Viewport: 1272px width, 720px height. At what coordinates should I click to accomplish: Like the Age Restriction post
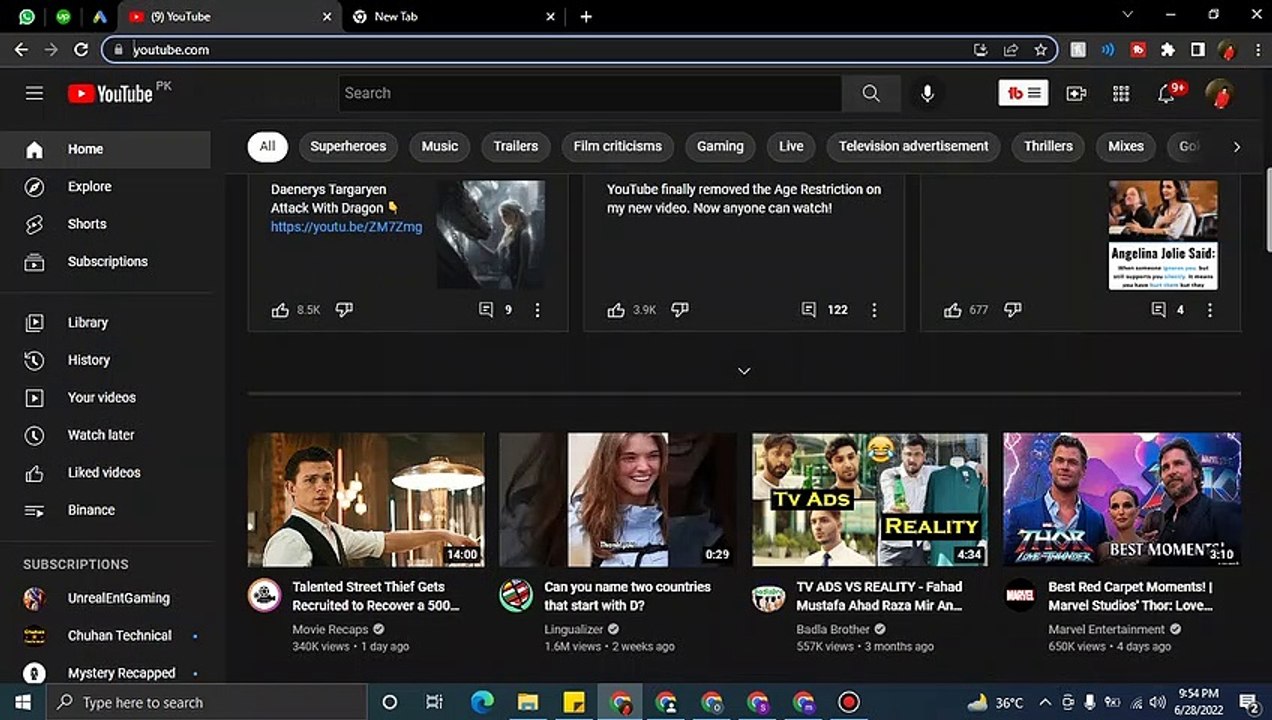coord(616,310)
